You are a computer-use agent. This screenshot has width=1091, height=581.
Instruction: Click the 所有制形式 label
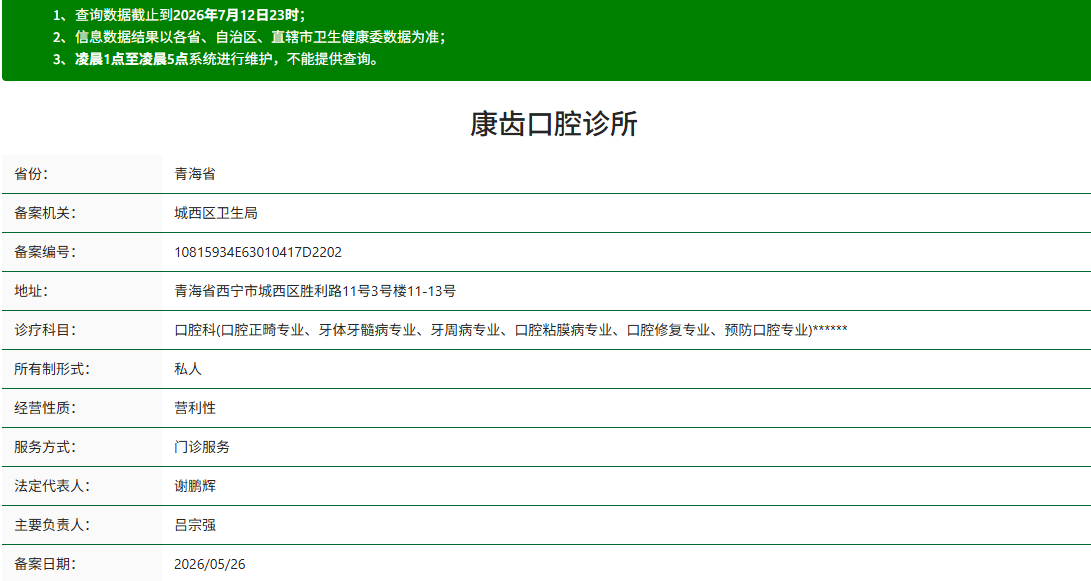click(x=51, y=369)
